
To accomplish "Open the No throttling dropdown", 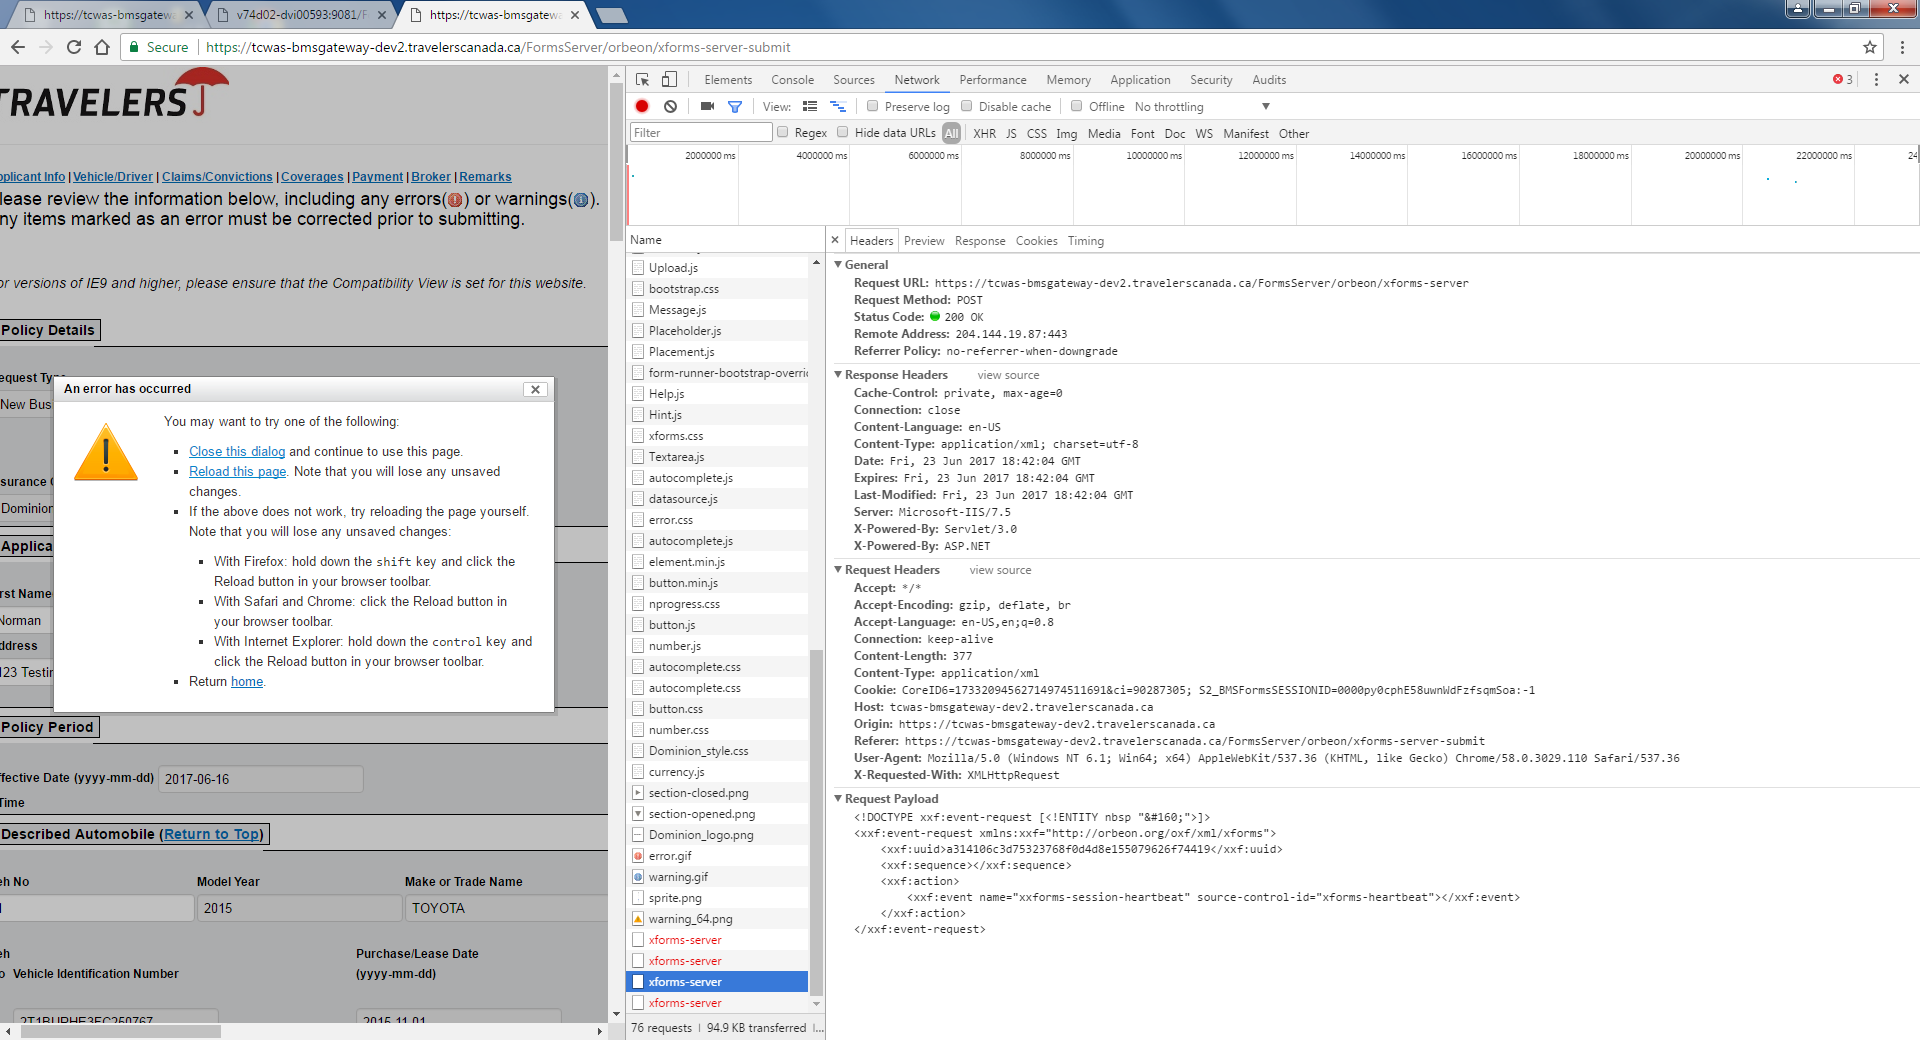I will pyautogui.click(x=1201, y=107).
